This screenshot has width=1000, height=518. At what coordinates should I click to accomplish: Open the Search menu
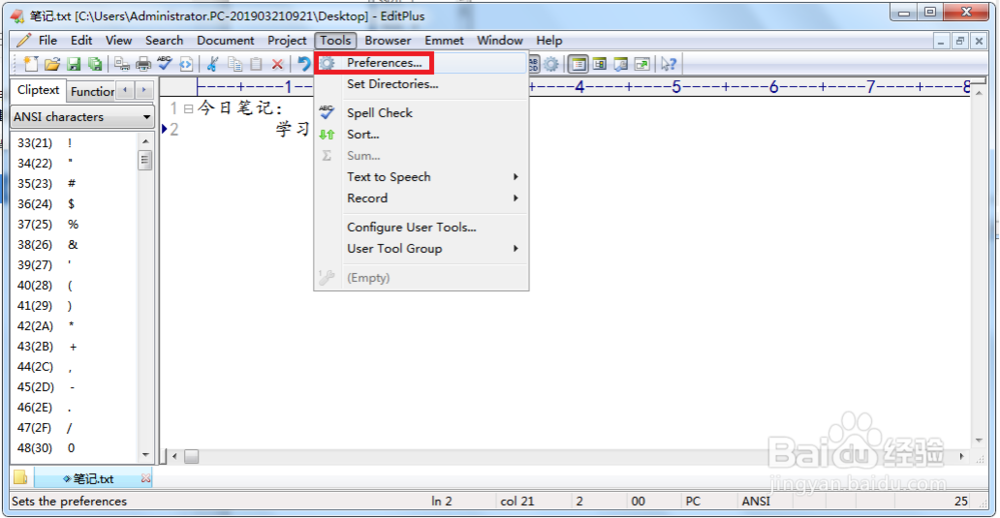click(164, 40)
